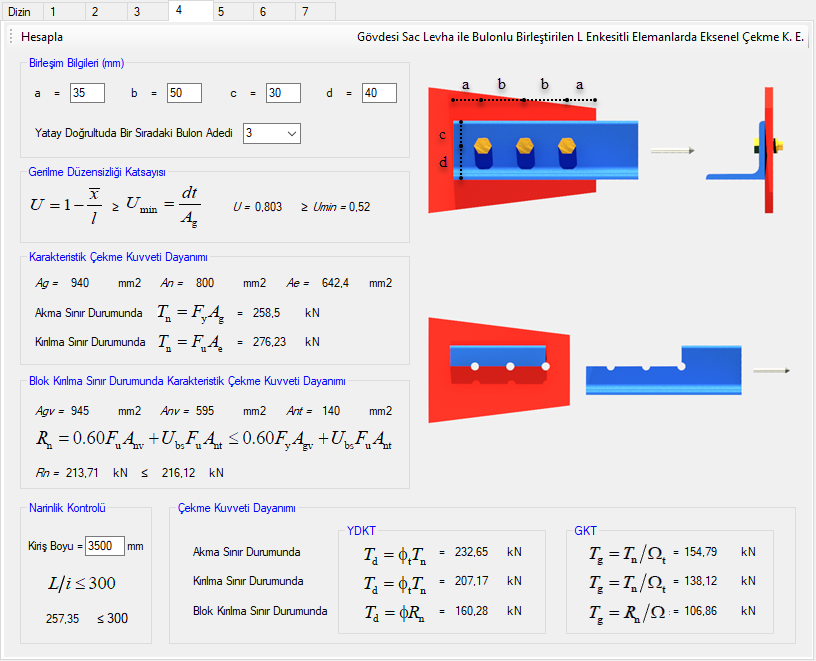Image resolution: width=816 pixels, height=661 pixels.
Task: Click the input field for c
Action: click(x=283, y=93)
